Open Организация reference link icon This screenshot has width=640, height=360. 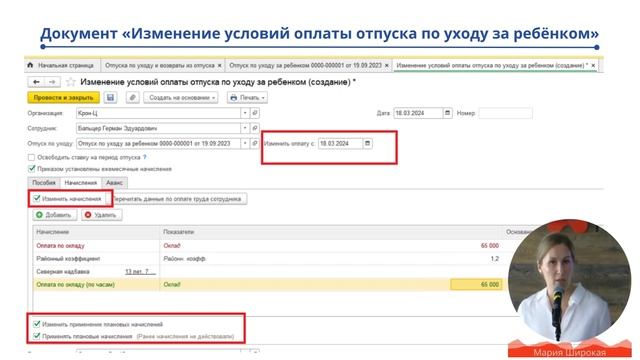click(255, 113)
